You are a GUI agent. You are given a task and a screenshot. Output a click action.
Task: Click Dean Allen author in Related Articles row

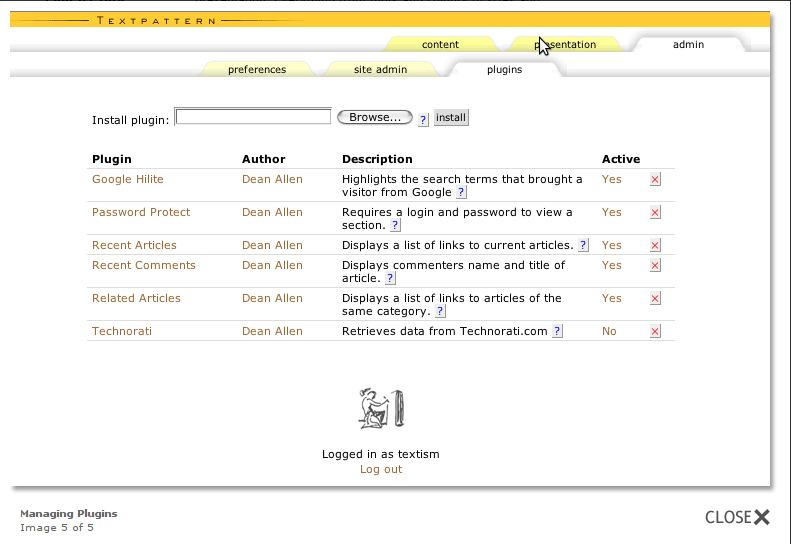[272, 298]
